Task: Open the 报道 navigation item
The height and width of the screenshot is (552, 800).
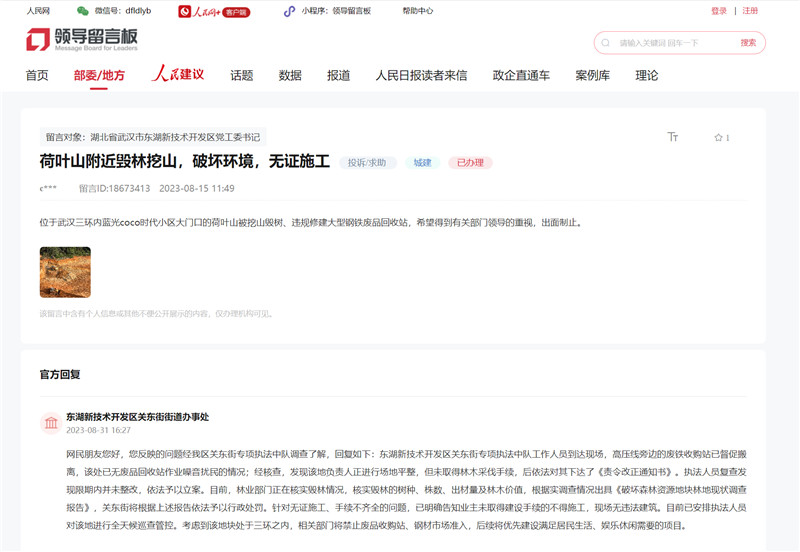Action: [x=339, y=76]
